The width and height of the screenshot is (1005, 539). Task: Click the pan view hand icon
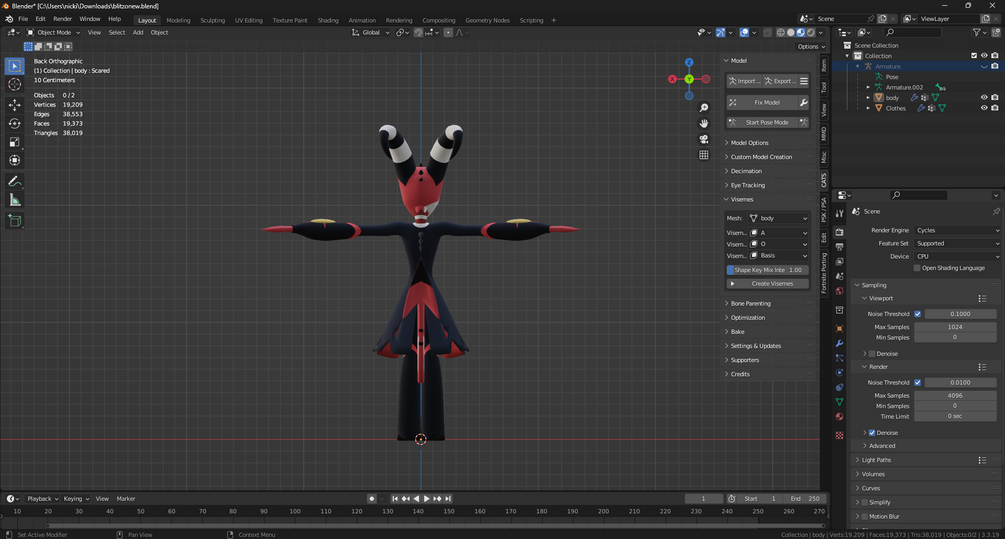(x=704, y=123)
